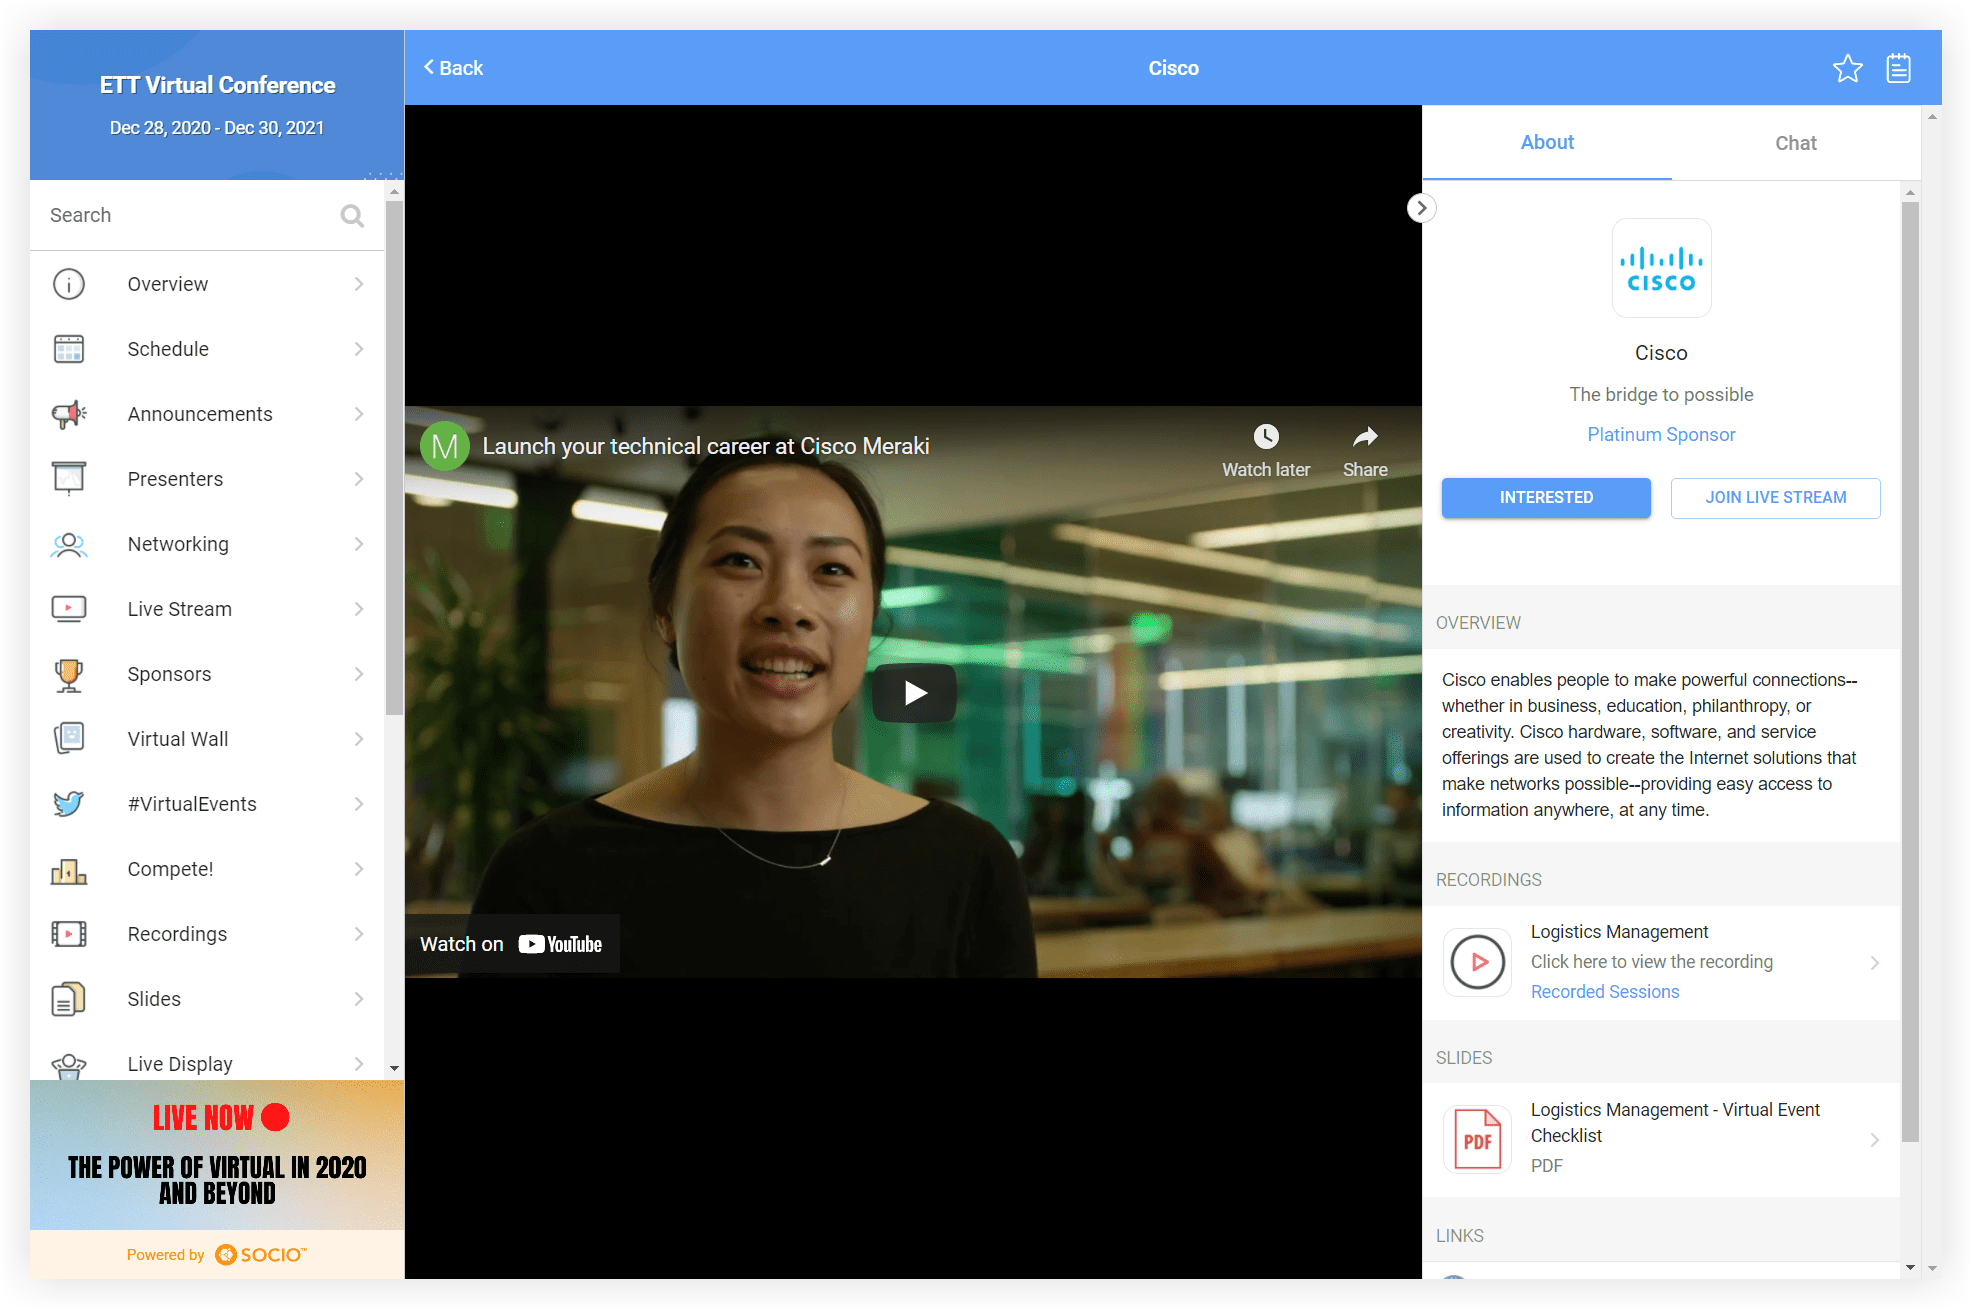Click the #VirtualEvents Twitter bird icon
The width and height of the screenshot is (1972, 1309).
[69, 804]
